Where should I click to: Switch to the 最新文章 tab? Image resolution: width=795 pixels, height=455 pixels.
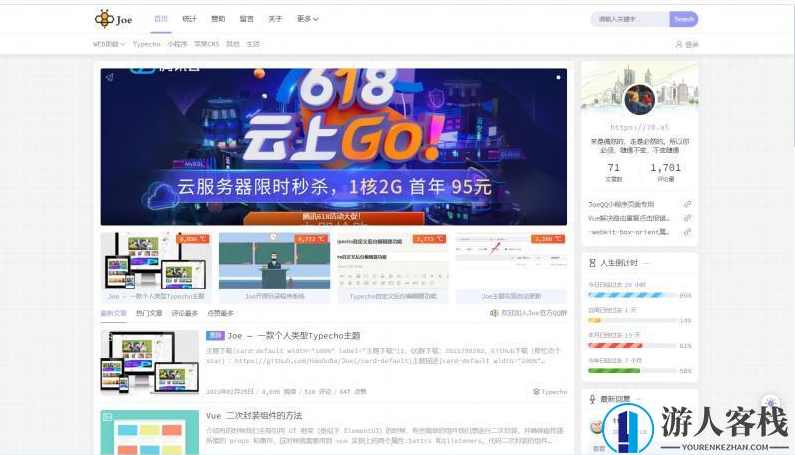click(114, 313)
